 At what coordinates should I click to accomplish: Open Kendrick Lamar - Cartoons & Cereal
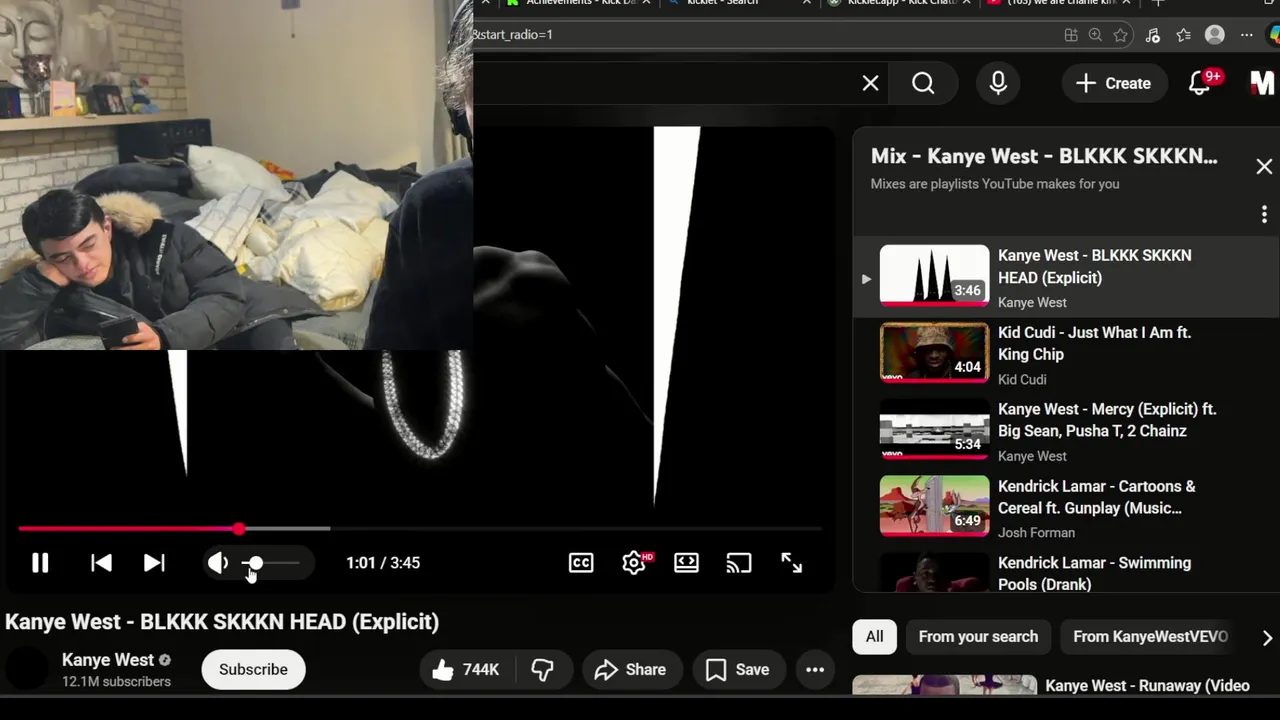(x=1065, y=509)
